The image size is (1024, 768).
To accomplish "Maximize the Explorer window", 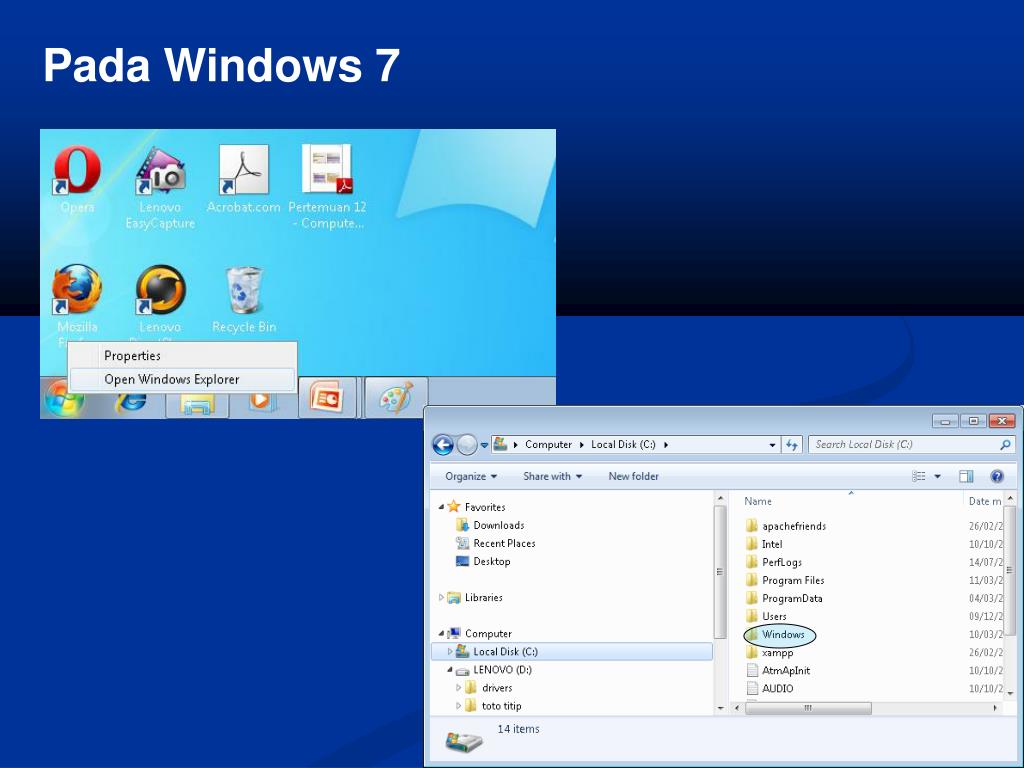I will [x=973, y=421].
